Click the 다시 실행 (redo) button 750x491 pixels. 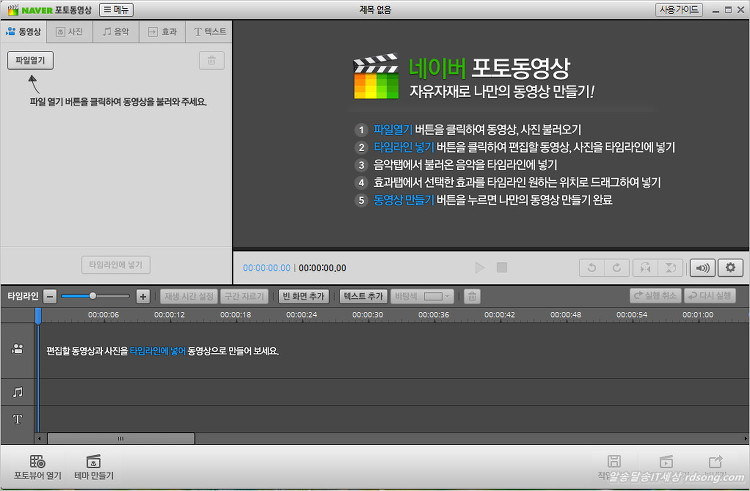(710, 296)
